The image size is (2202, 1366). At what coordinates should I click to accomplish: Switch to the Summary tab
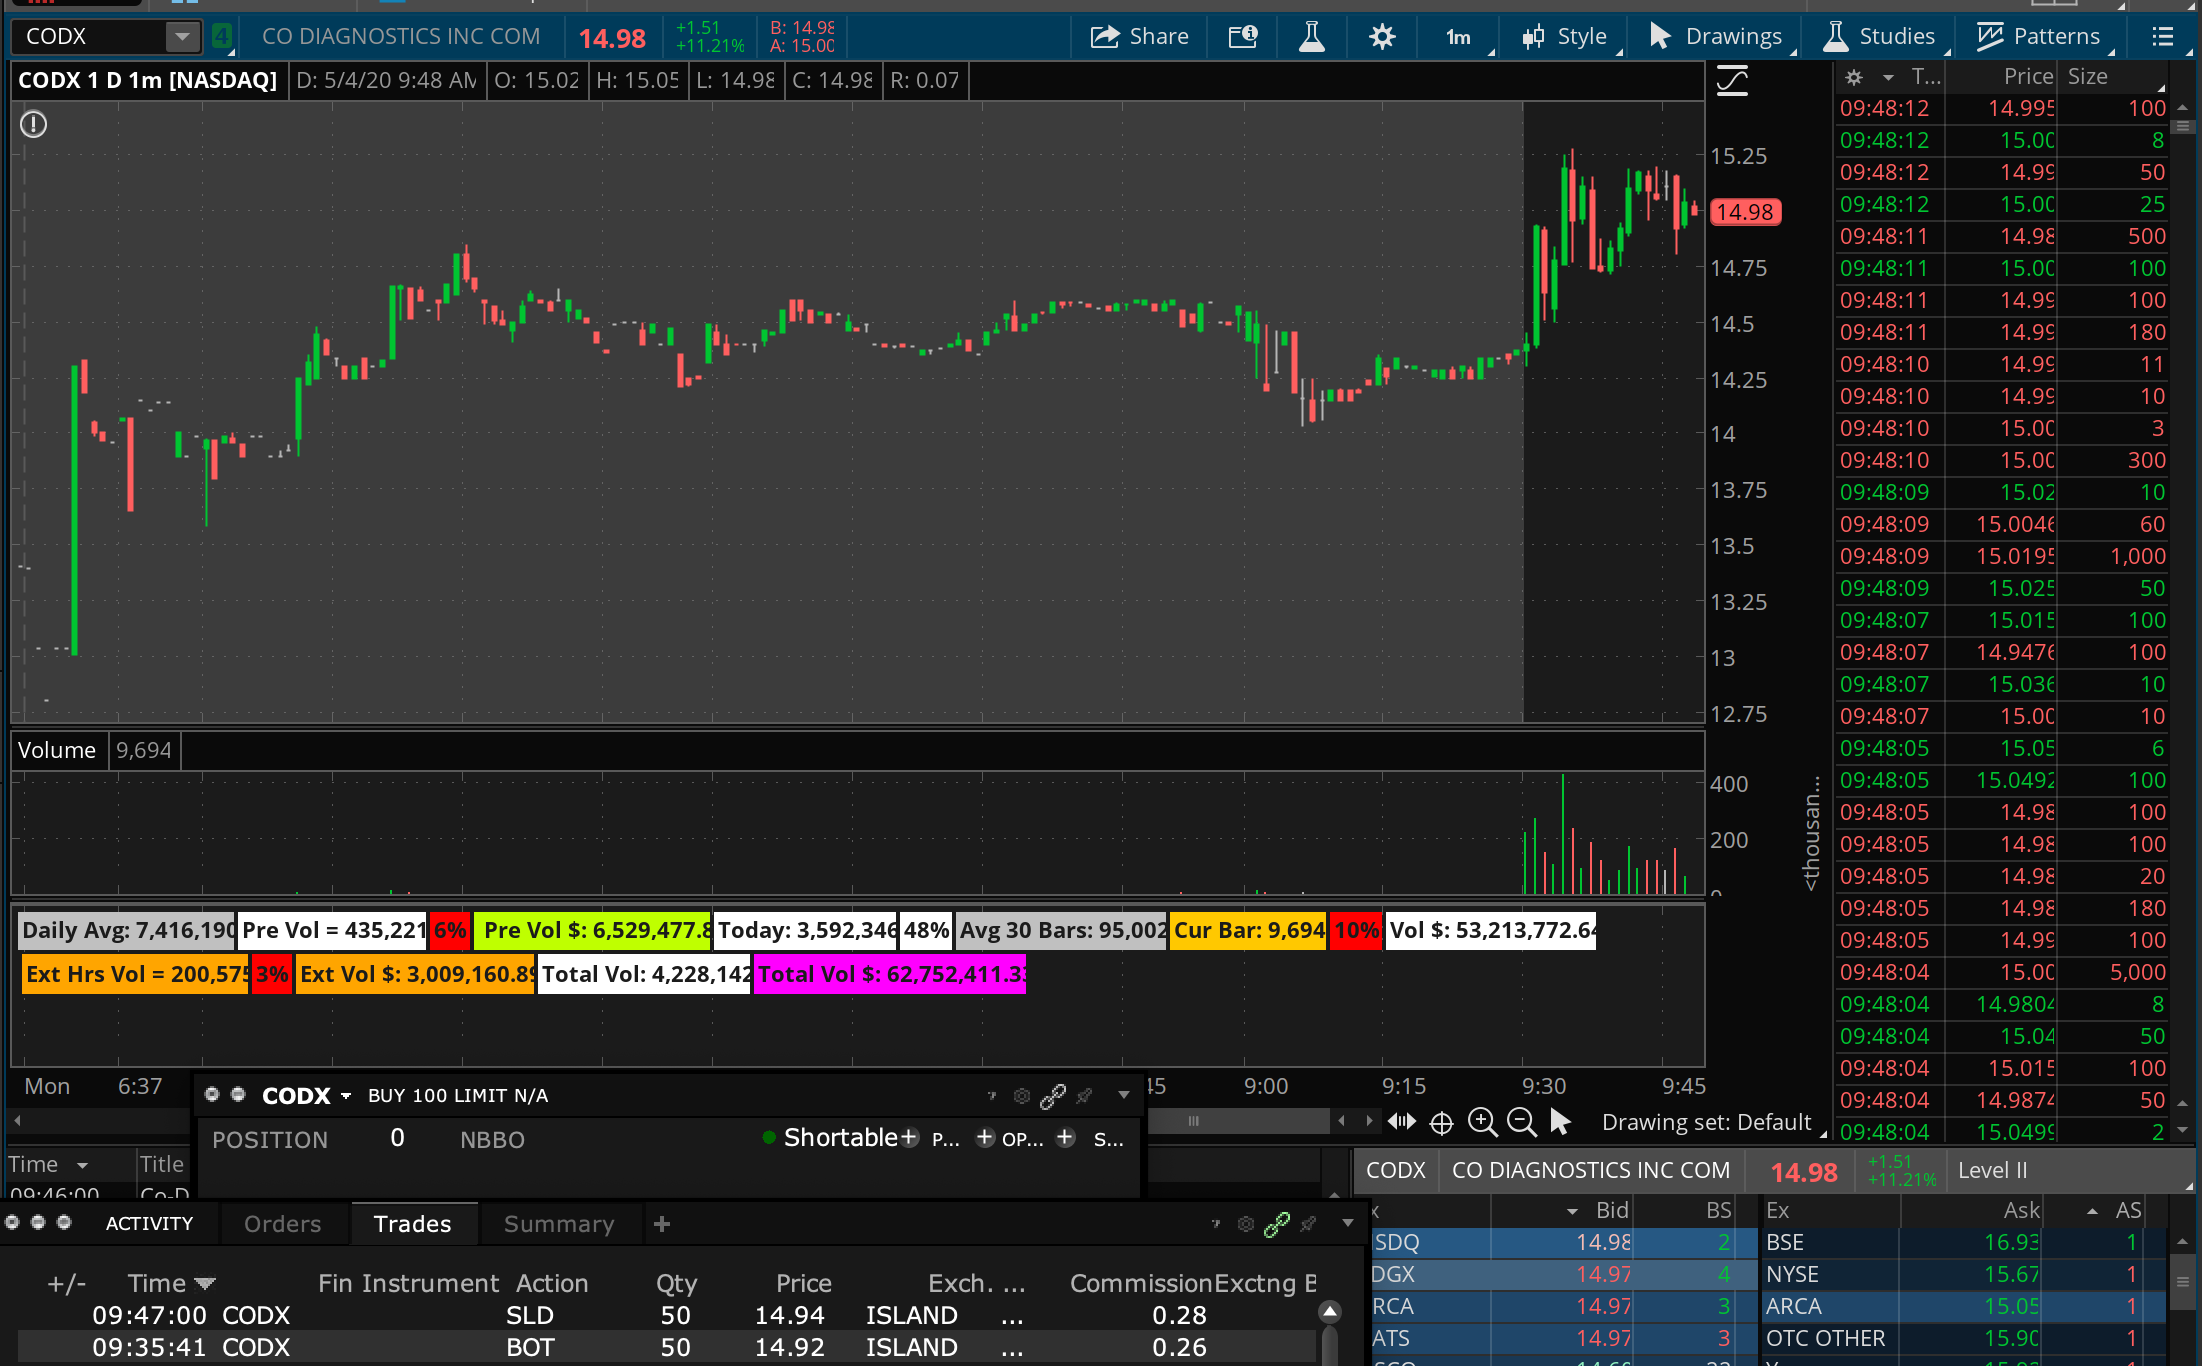coord(558,1224)
